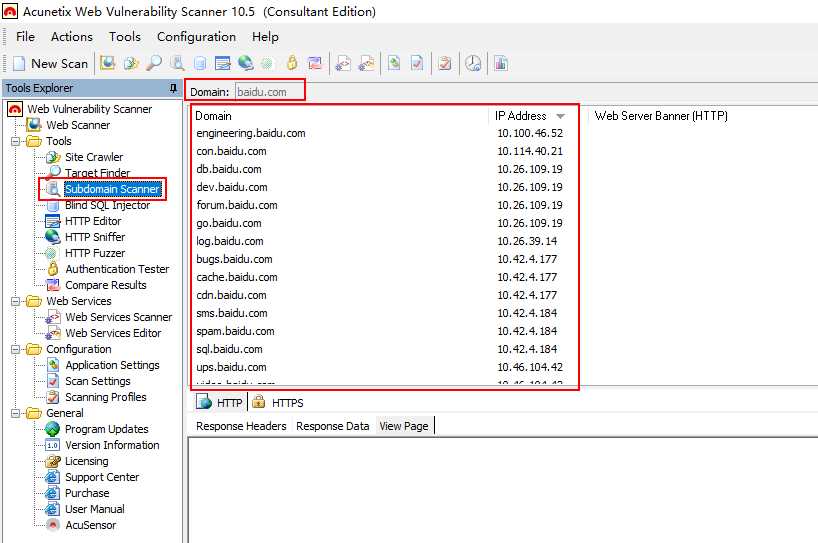Open Application Settings toolbar icon
The height and width of the screenshot is (543, 818).
tap(394, 63)
